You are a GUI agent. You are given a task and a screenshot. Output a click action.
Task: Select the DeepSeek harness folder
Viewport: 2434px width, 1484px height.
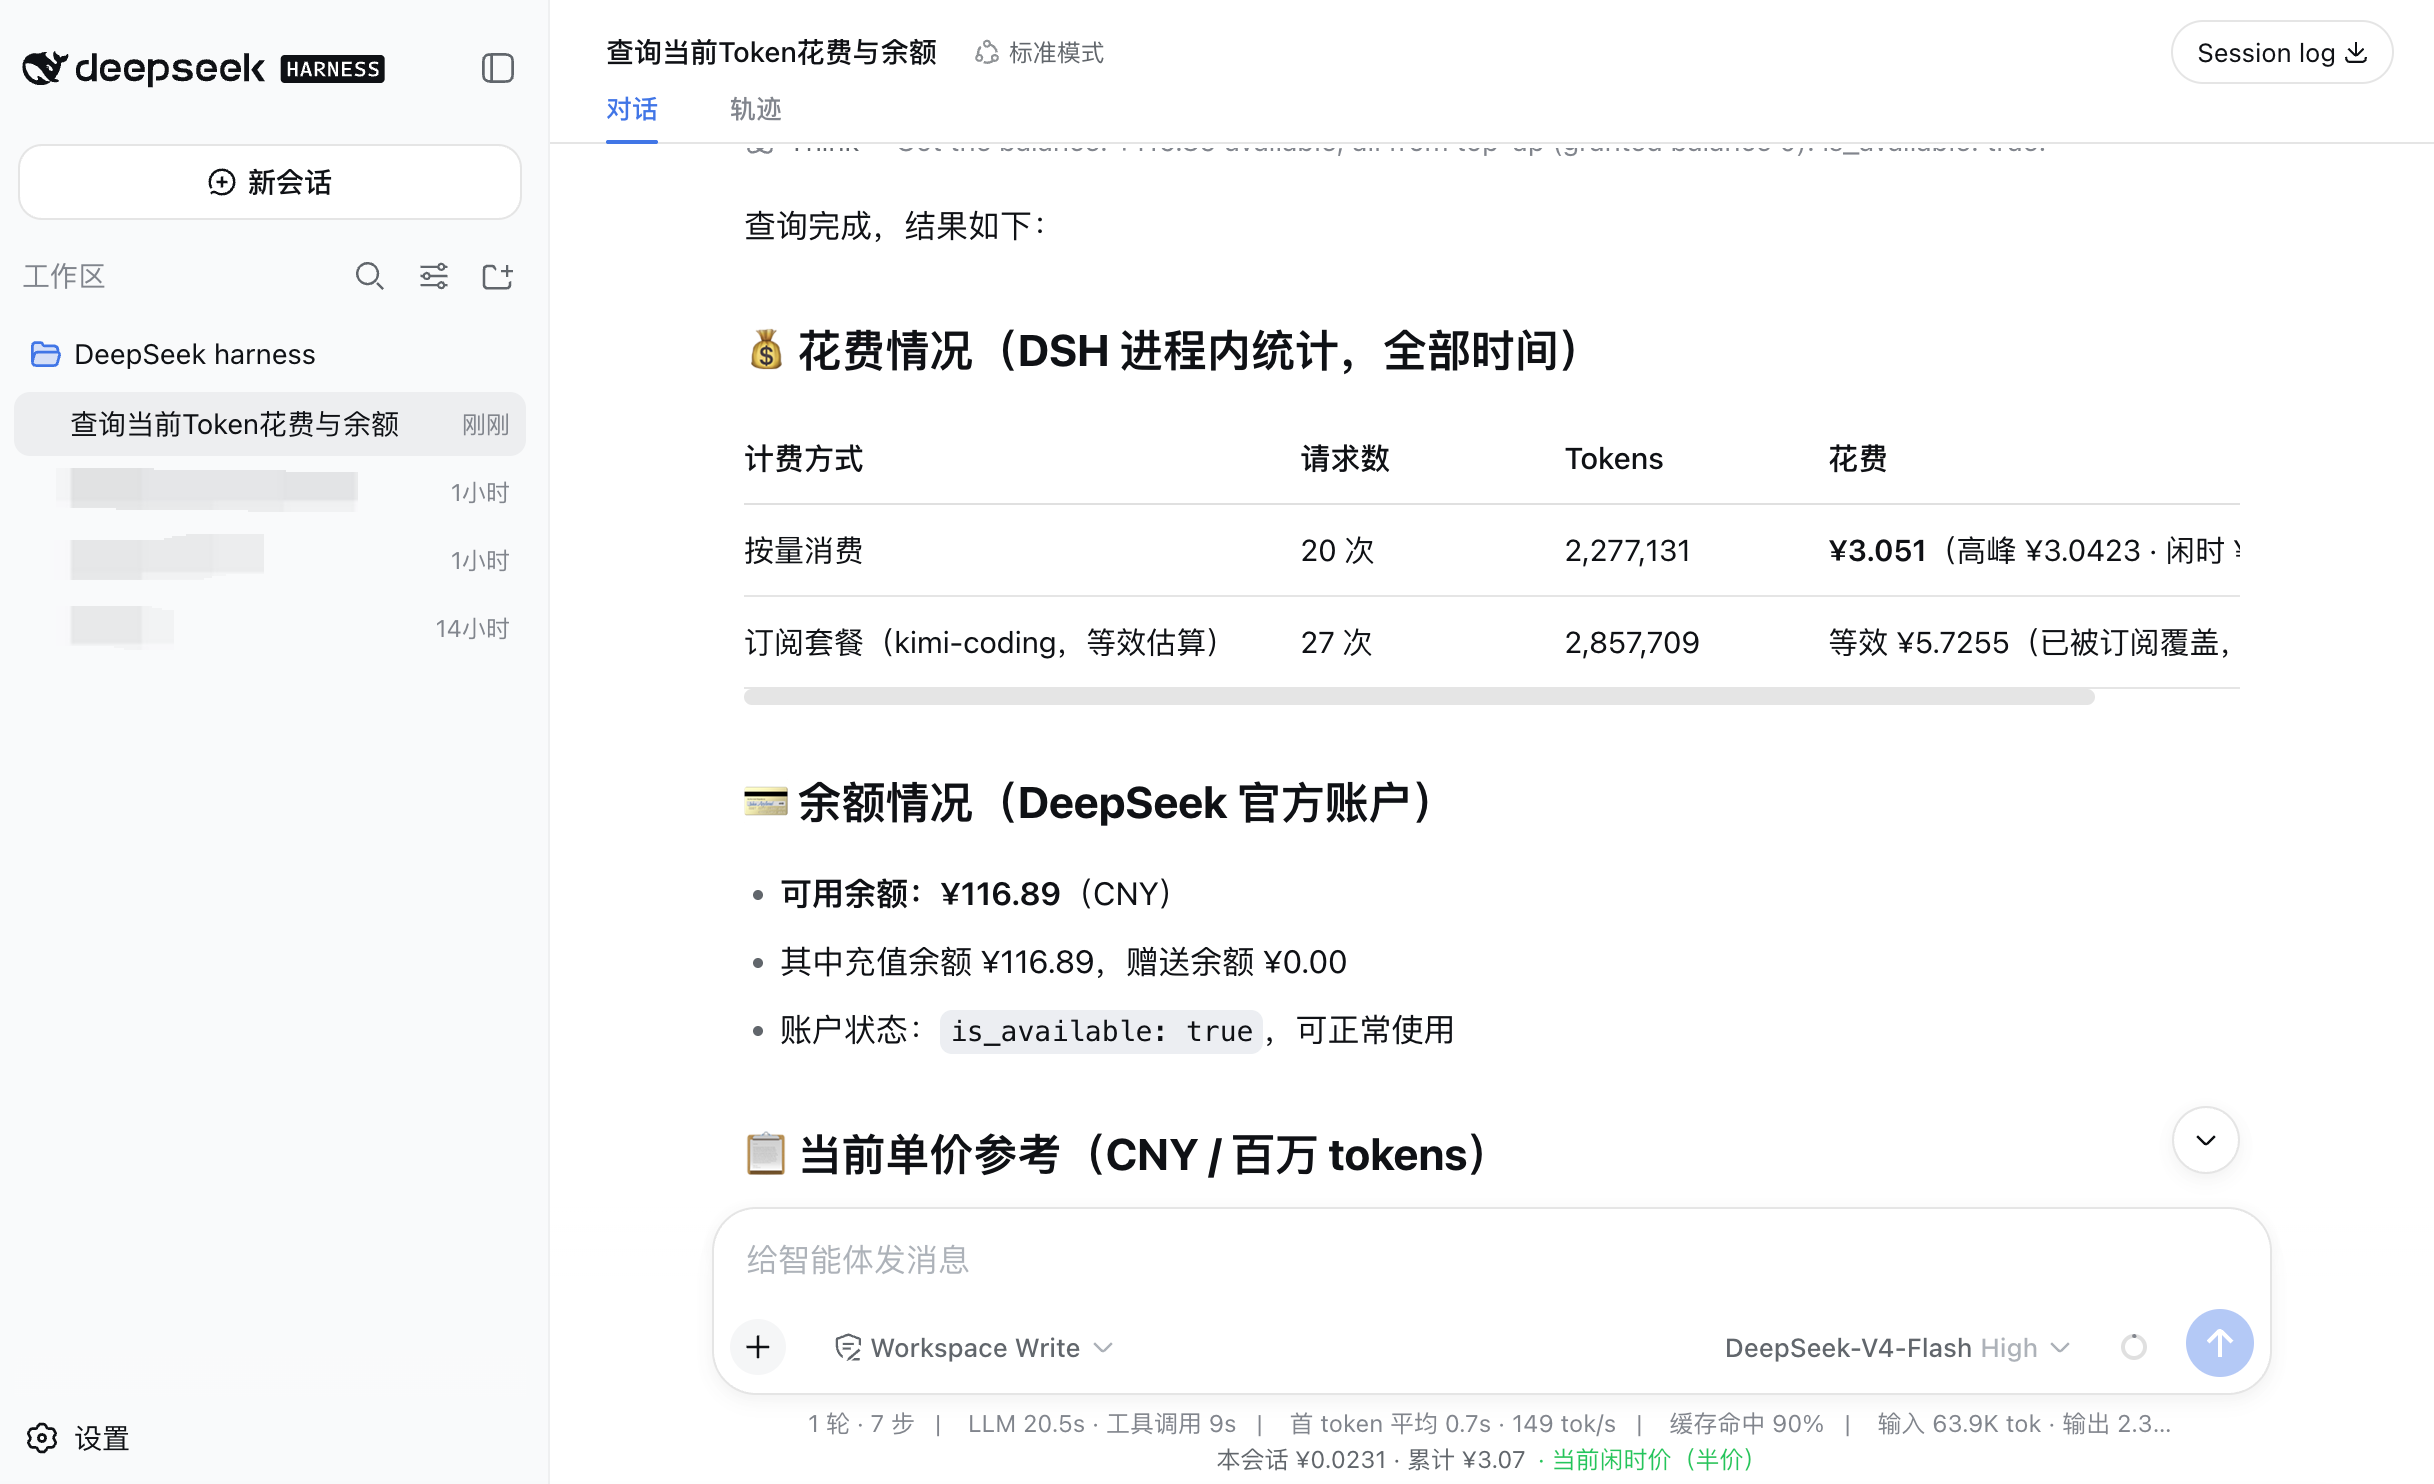tap(173, 354)
